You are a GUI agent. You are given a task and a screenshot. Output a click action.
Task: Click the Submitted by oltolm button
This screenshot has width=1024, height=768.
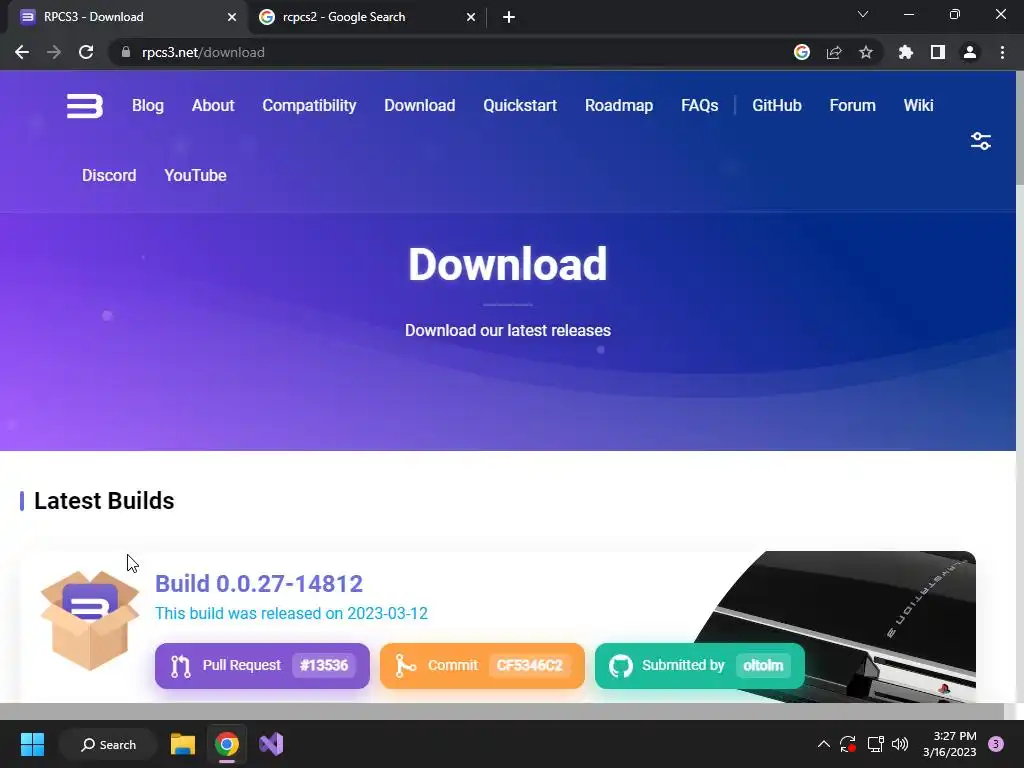[x=699, y=665]
